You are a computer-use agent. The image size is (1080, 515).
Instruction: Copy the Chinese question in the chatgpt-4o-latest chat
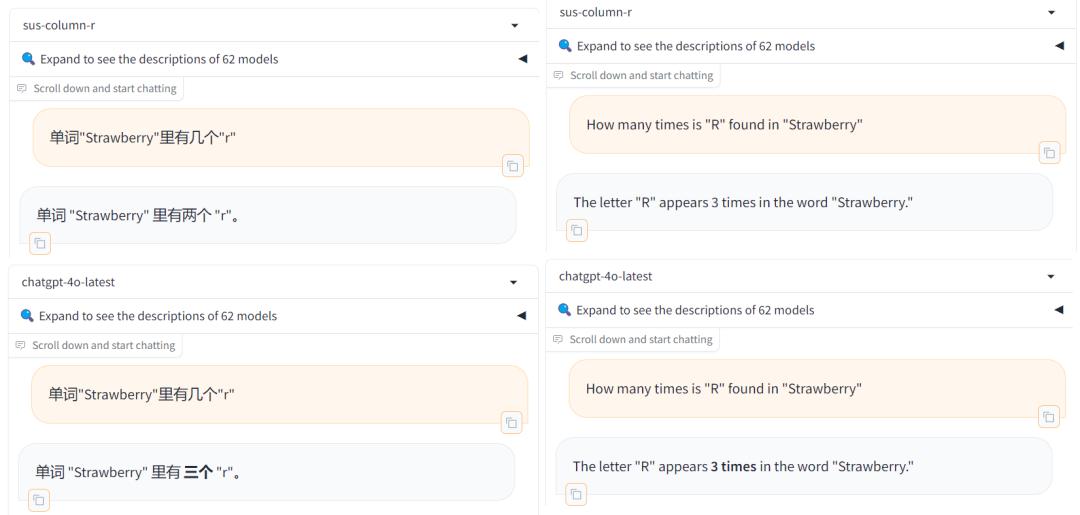(x=511, y=423)
